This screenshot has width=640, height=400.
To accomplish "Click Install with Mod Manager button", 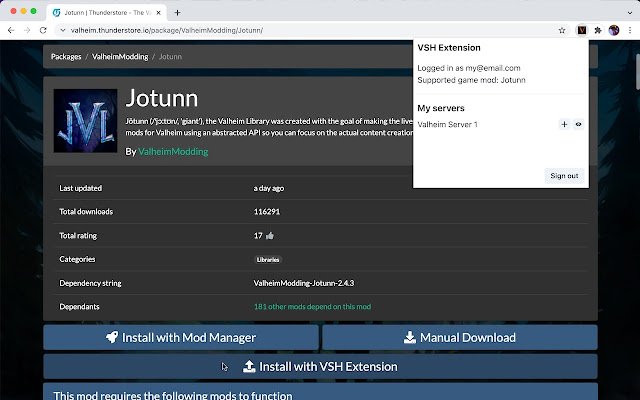I will [181, 338].
